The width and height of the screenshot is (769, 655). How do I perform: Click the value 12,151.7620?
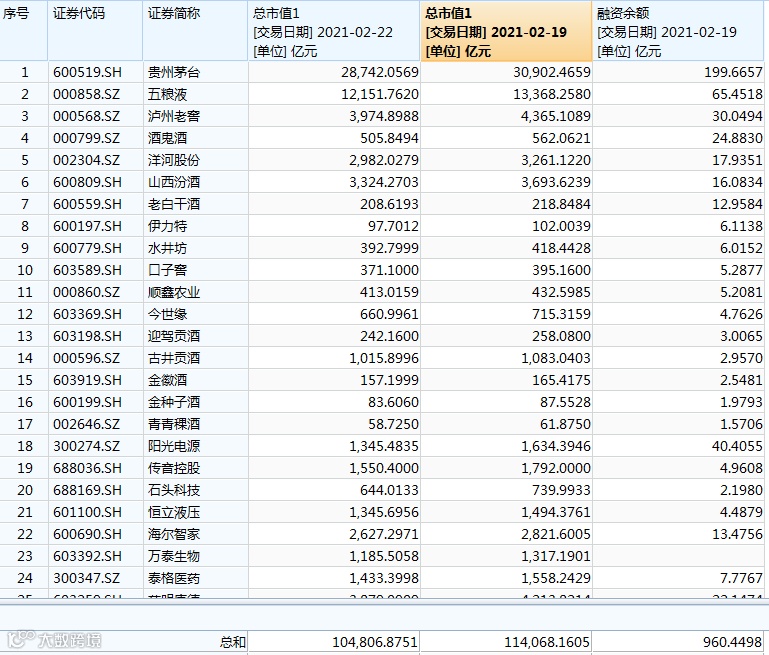(380, 94)
